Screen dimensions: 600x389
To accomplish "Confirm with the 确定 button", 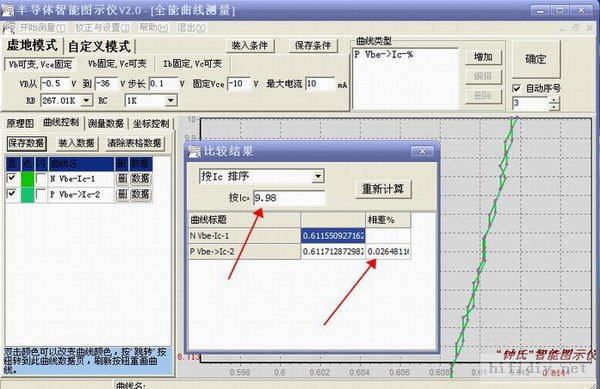I will tap(535, 59).
